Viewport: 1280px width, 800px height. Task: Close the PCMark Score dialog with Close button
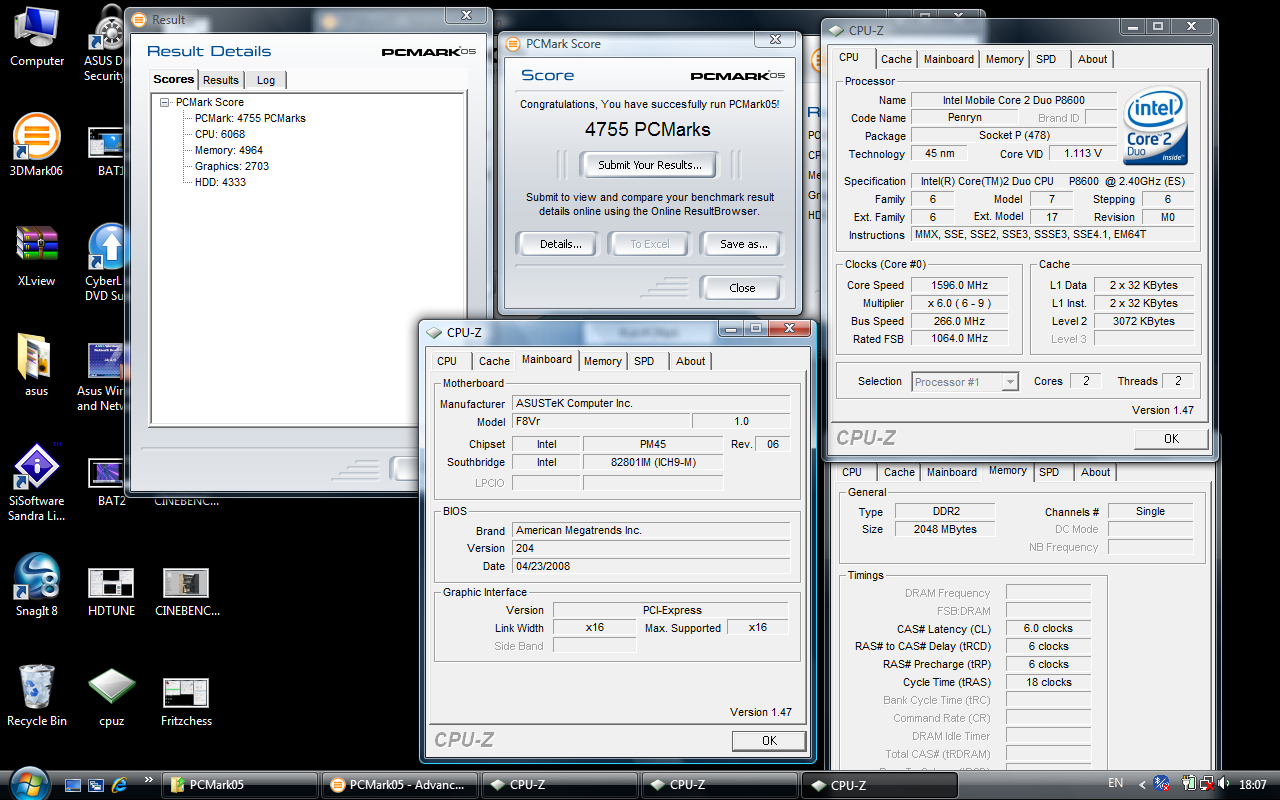tap(742, 288)
